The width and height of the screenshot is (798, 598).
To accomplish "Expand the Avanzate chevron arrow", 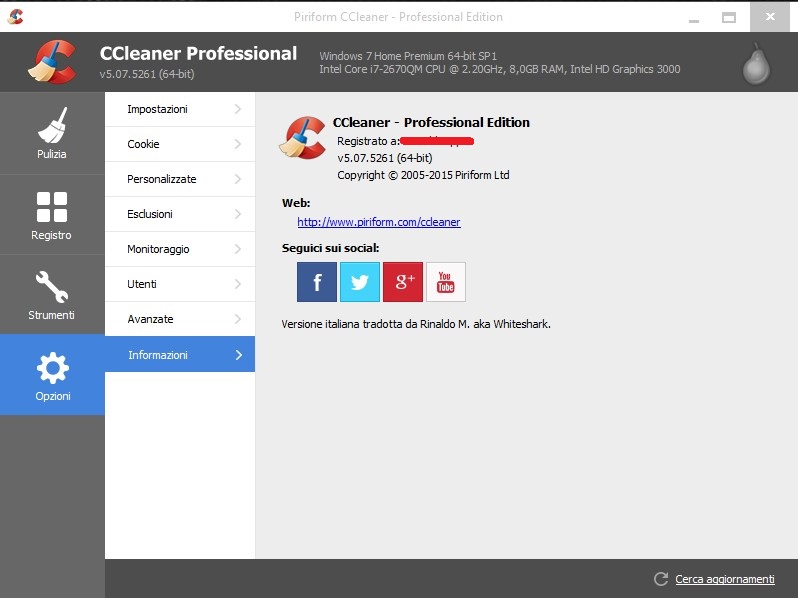I will point(238,319).
